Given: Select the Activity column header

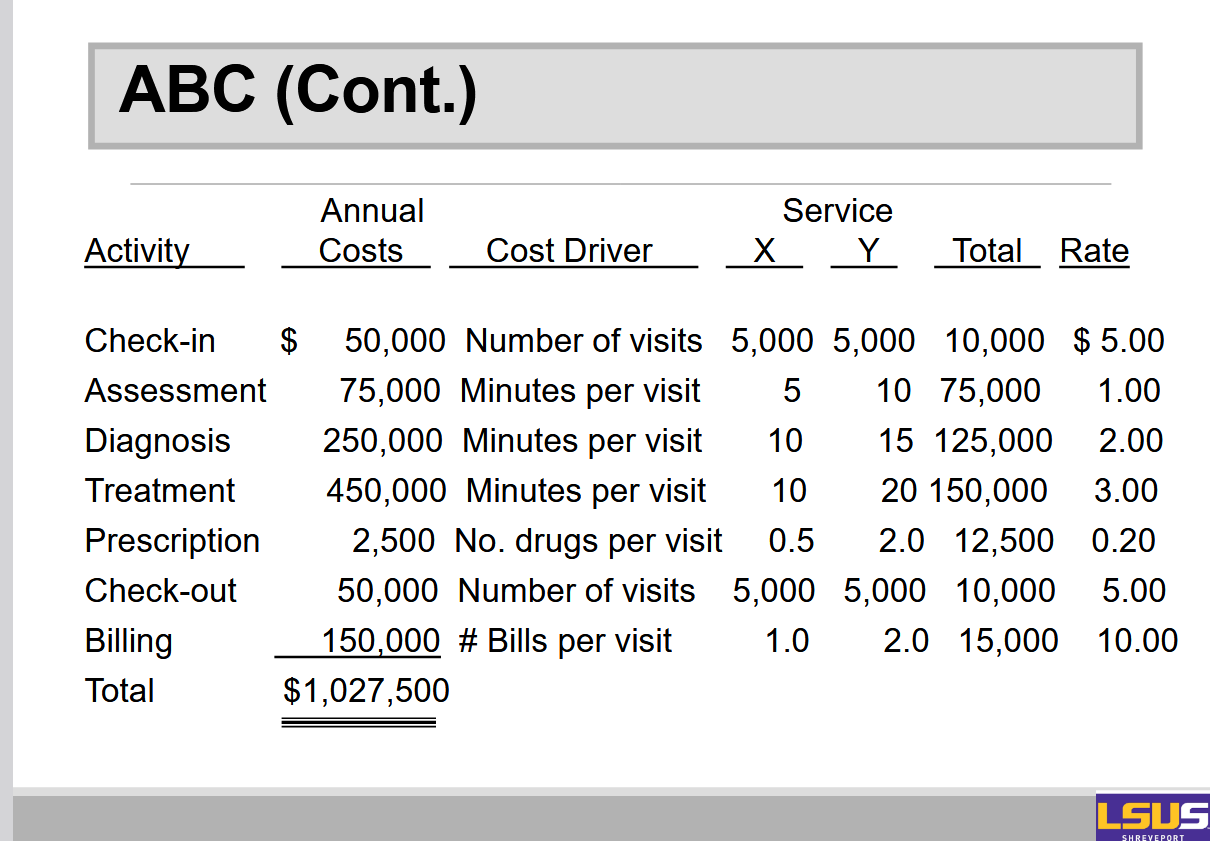Looking at the screenshot, I should pyautogui.click(x=137, y=251).
